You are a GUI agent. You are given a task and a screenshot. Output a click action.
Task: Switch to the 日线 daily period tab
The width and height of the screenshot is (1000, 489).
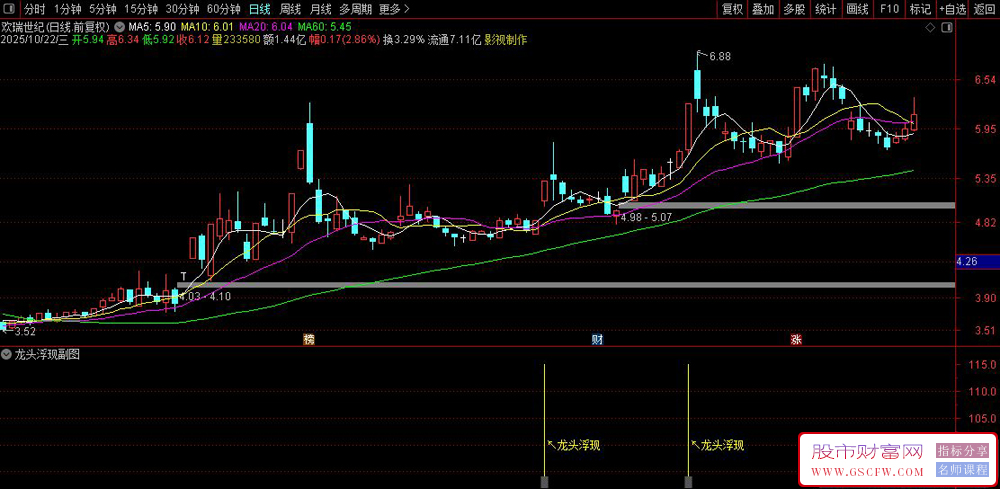point(259,9)
